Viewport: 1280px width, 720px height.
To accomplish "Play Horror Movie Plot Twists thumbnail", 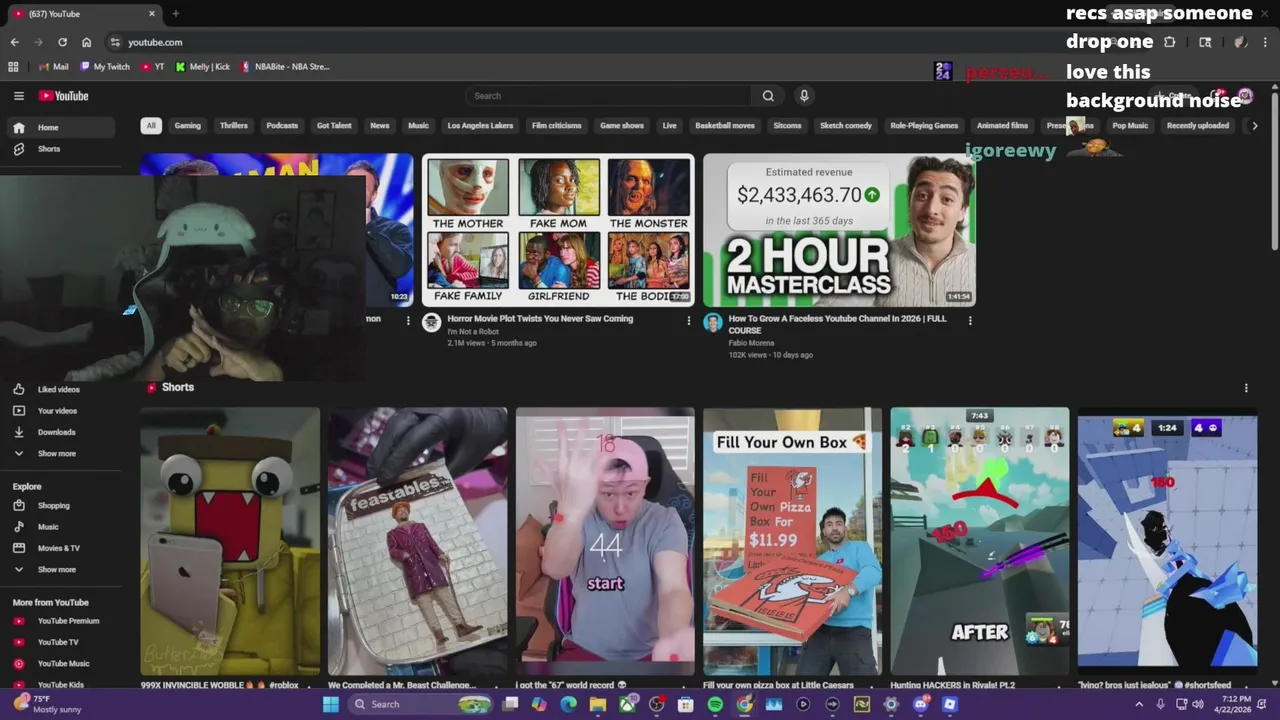I will coord(558,230).
